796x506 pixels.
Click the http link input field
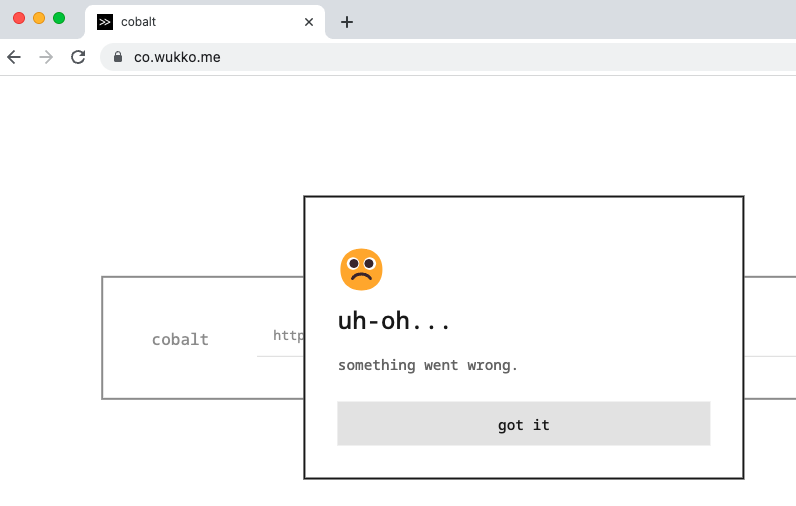click(280, 336)
